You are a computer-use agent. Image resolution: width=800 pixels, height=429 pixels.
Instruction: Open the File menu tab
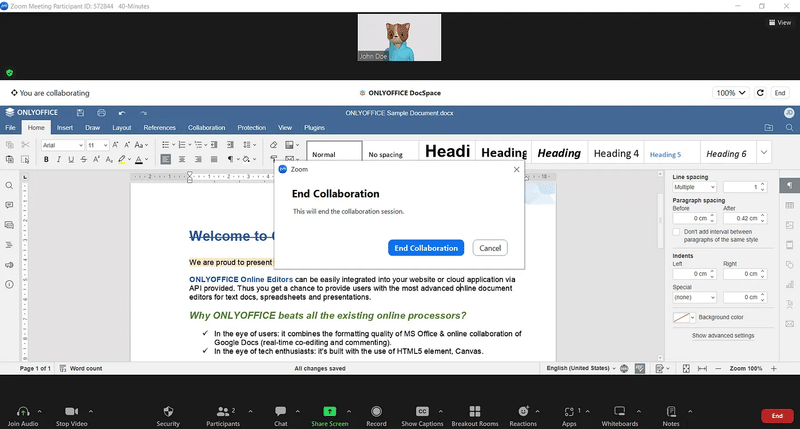[10, 128]
